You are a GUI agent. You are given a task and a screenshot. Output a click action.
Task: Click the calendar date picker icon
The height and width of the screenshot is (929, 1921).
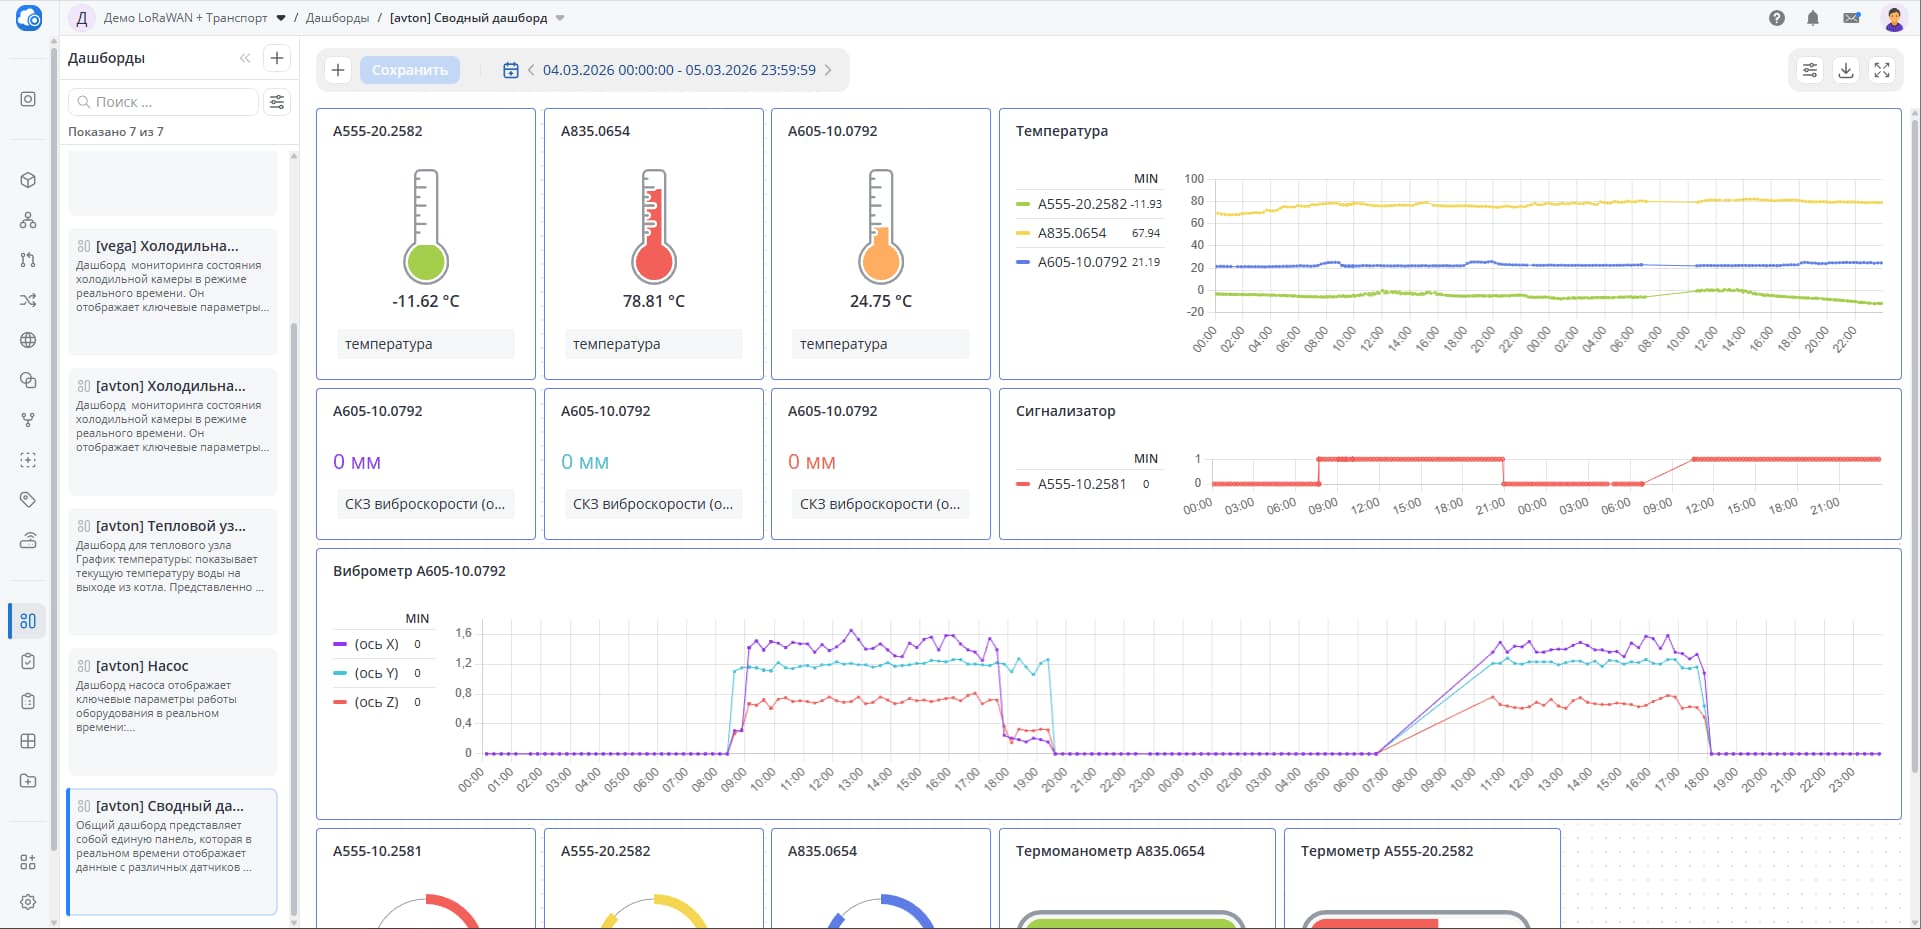[x=510, y=70]
